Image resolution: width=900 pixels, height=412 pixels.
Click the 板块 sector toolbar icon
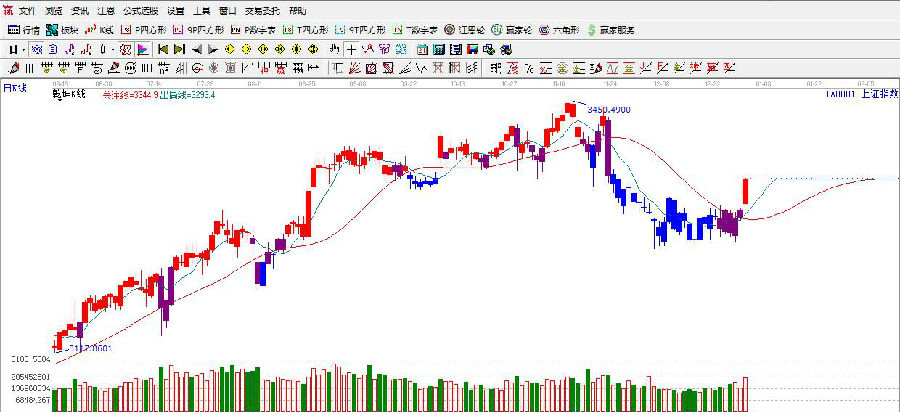pyautogui.click(x=62, y=30)
